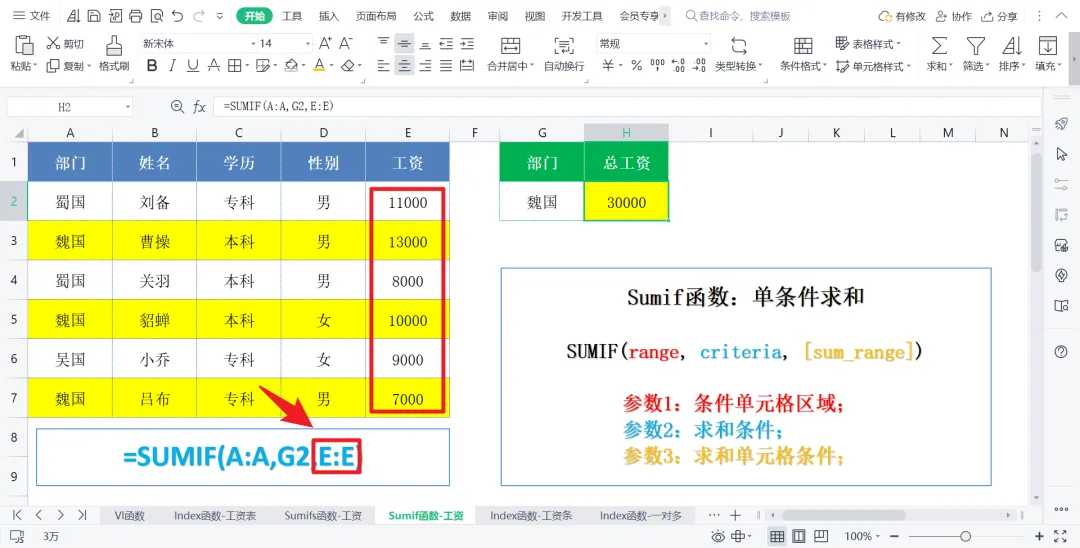Screen dimensions: 1080x548
Task: Click the Share (分享) button
Action: [999, 16]
